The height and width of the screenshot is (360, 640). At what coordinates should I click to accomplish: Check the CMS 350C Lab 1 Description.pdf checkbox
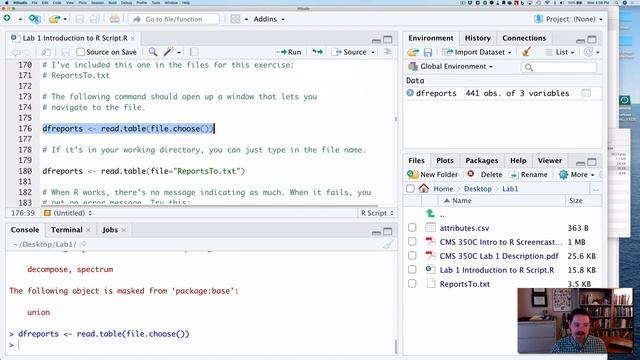pos(412,256)
